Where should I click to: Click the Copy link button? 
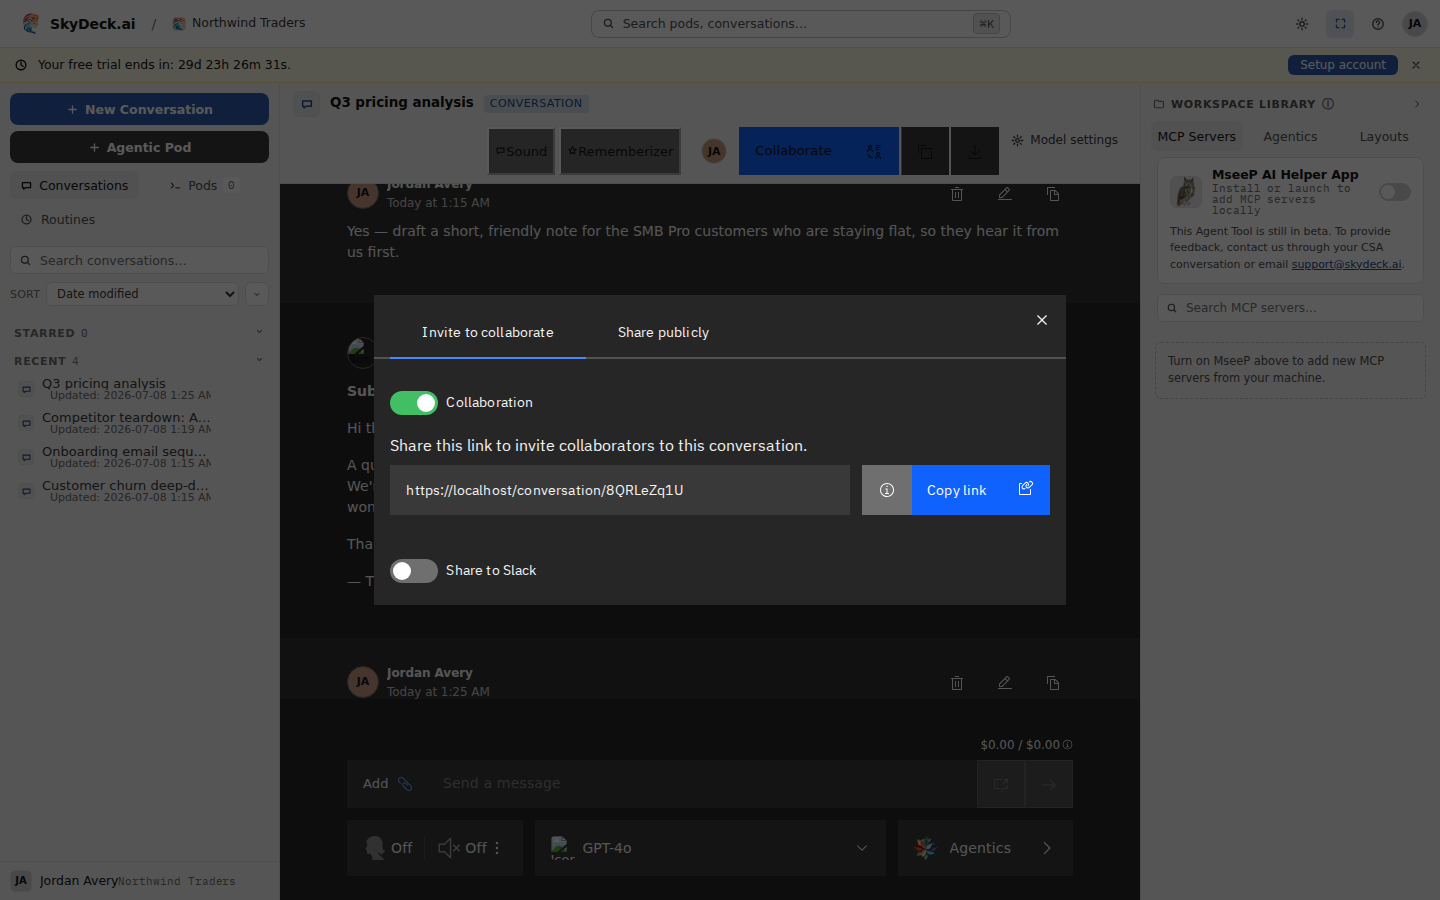[x=980, y=490]
